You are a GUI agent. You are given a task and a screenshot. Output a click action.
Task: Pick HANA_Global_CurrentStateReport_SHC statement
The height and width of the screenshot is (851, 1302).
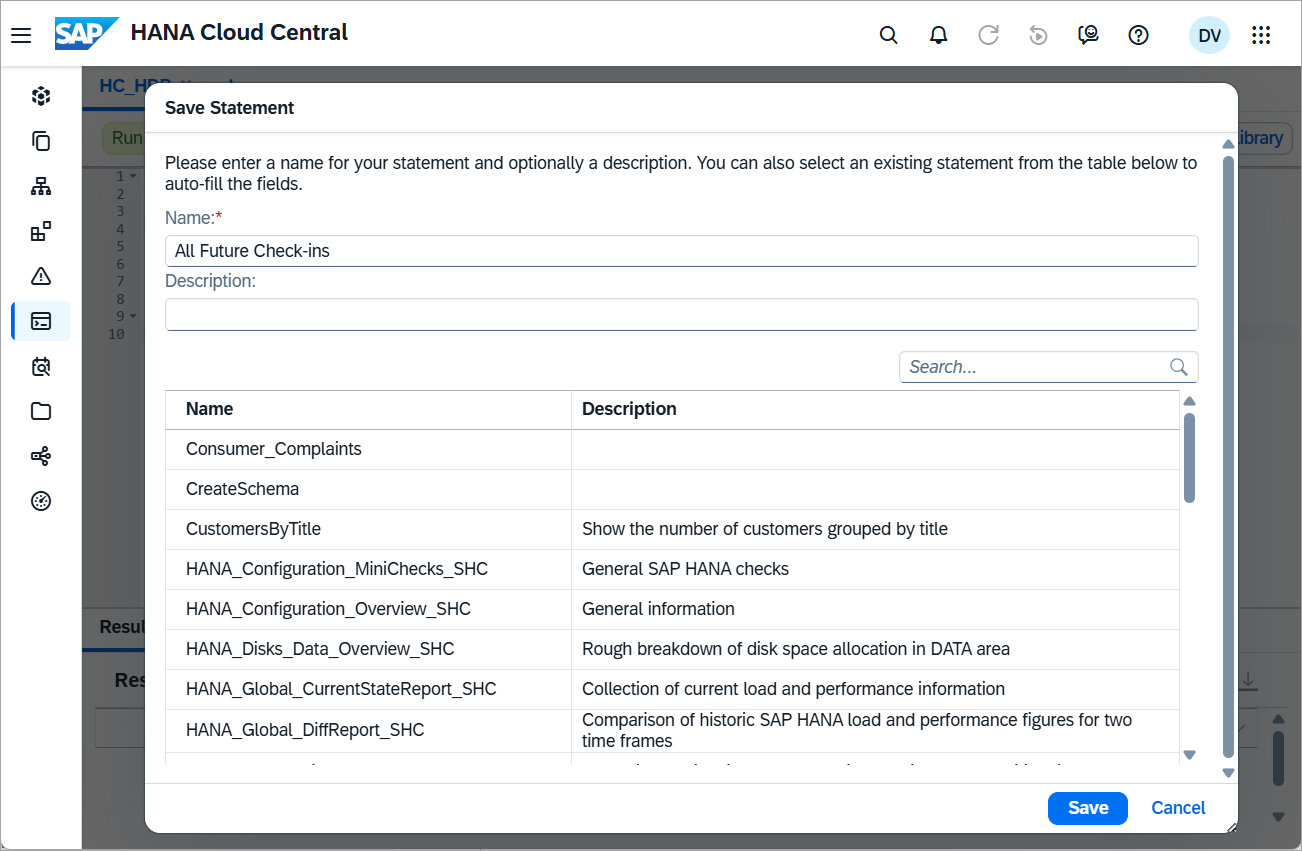(x=672, y=689)
